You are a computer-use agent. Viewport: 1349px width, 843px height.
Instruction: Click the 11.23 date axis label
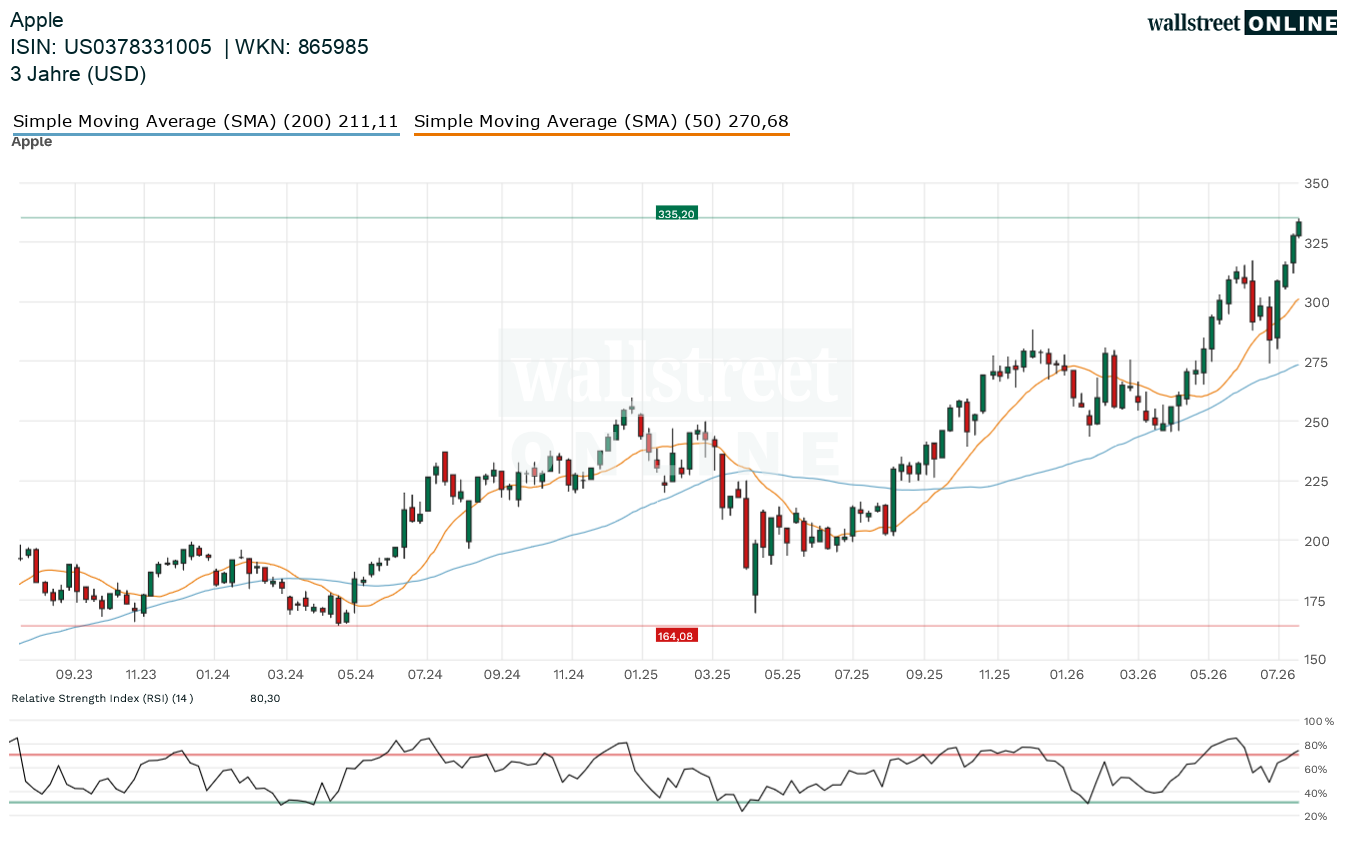pos(142,675)
